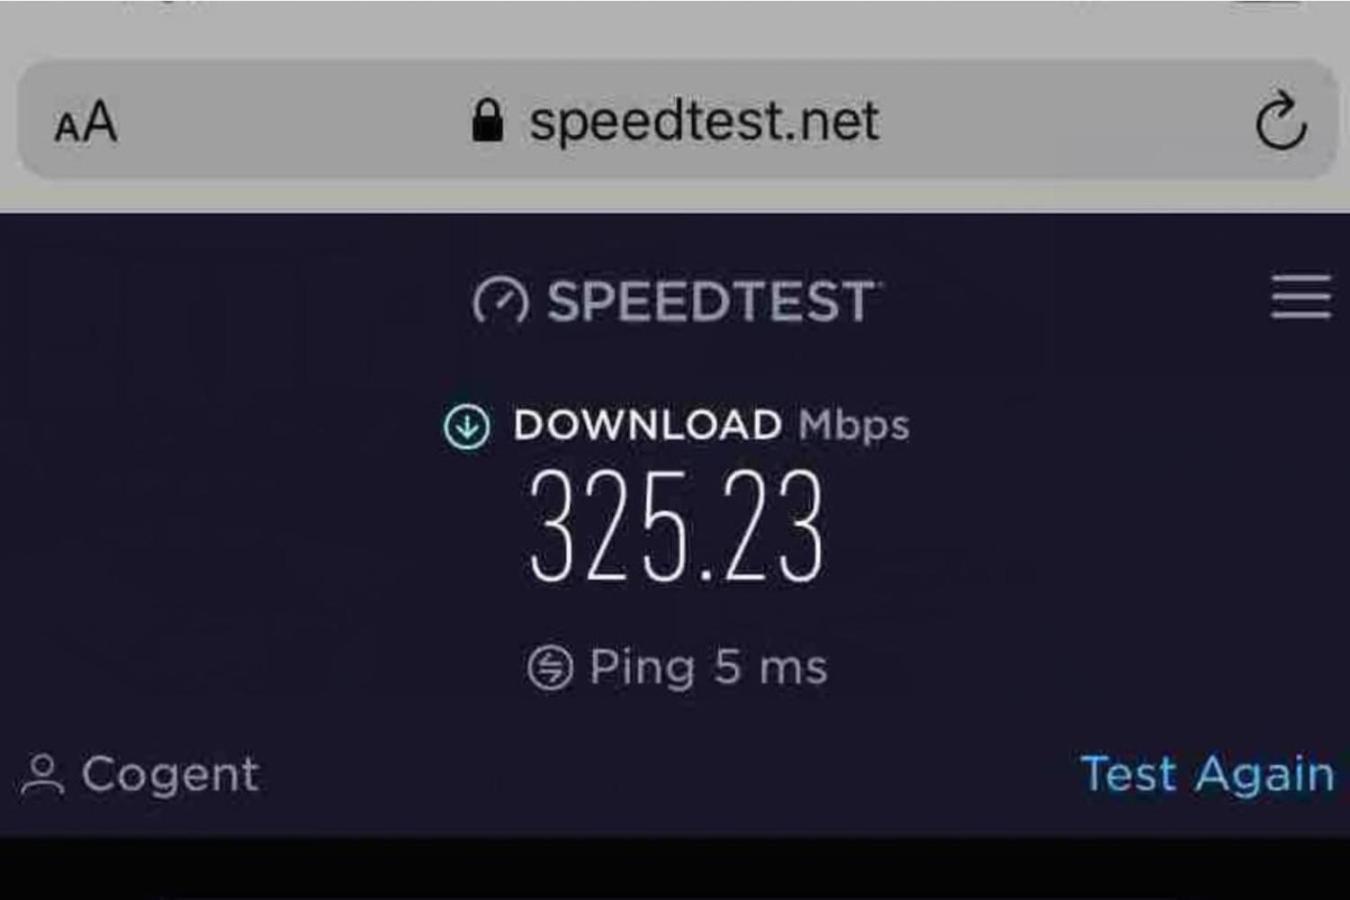
Task: Open the AA text size menu
Action: click(86, 123)
